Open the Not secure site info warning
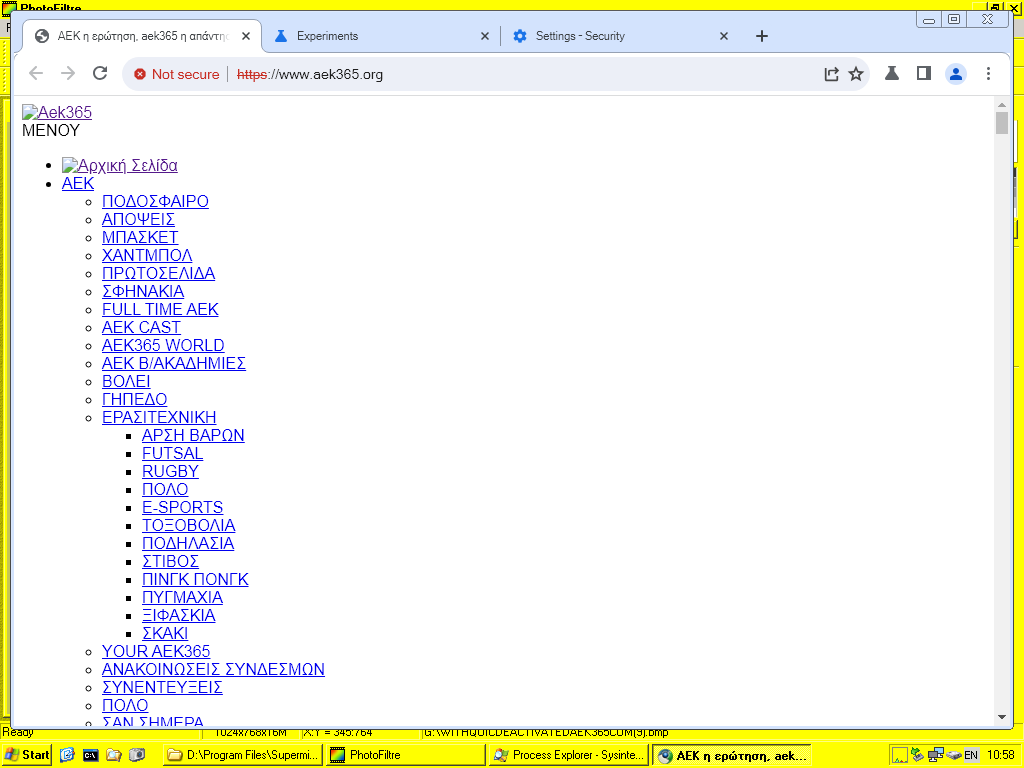The image size is (1024, 768). click(176, 74)
